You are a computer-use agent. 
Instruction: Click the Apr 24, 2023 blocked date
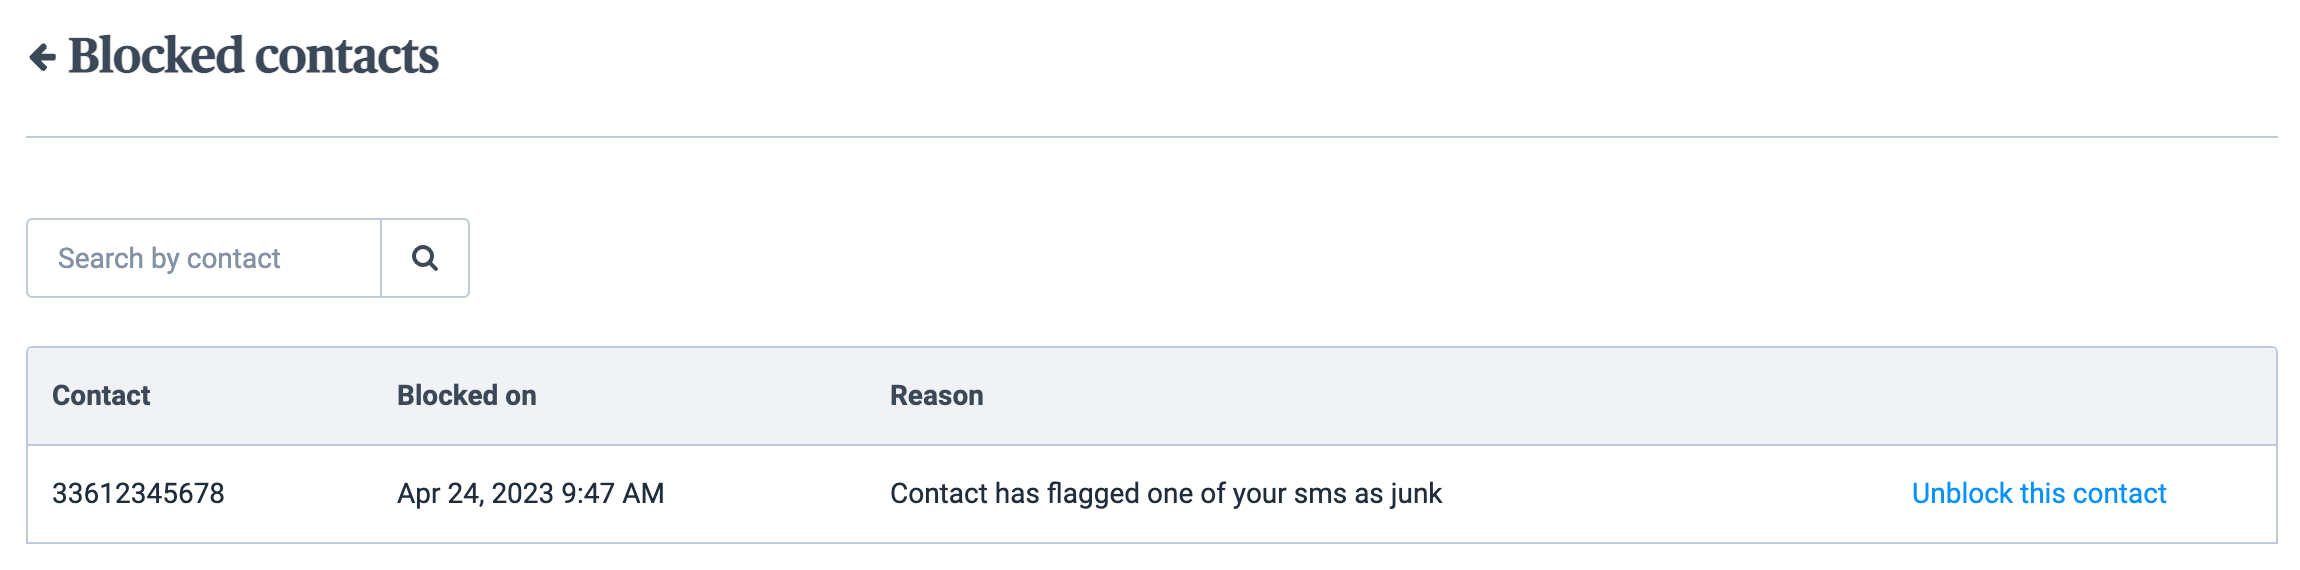click(530, 493)
